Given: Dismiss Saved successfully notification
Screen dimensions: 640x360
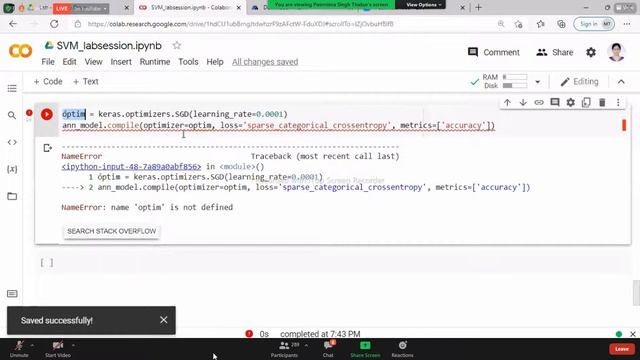Looking at the screenshot, I should (x=164, y=320).
